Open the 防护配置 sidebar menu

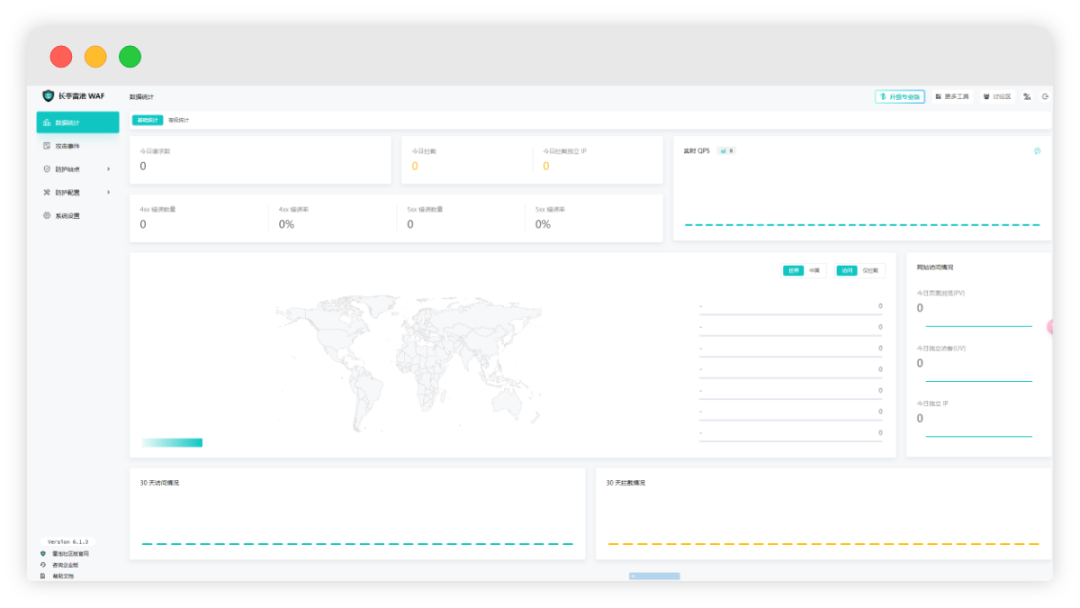pos(78,193)
